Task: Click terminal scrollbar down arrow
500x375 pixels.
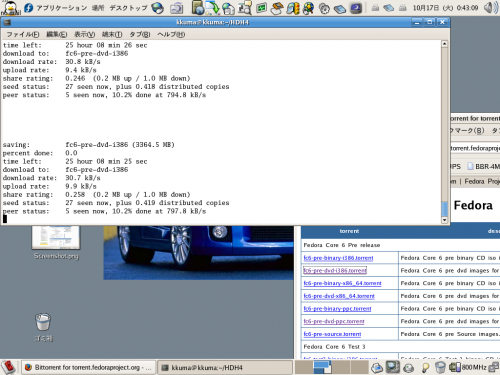Action: (x=444, y=220)
